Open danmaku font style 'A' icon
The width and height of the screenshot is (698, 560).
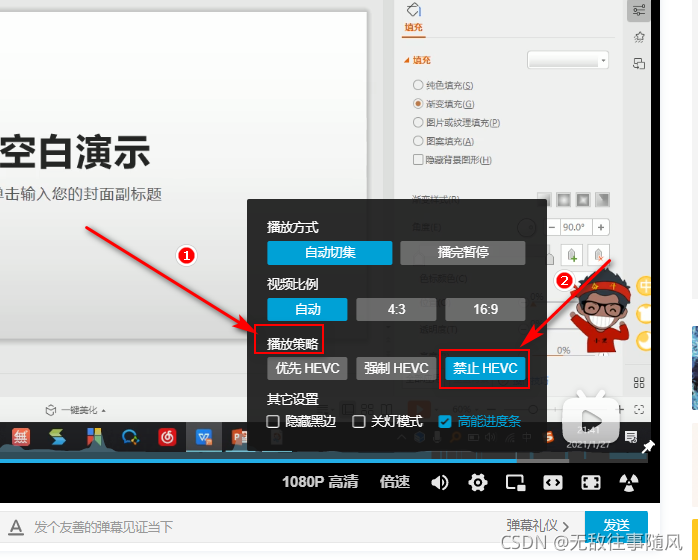[x=16, y=528]
